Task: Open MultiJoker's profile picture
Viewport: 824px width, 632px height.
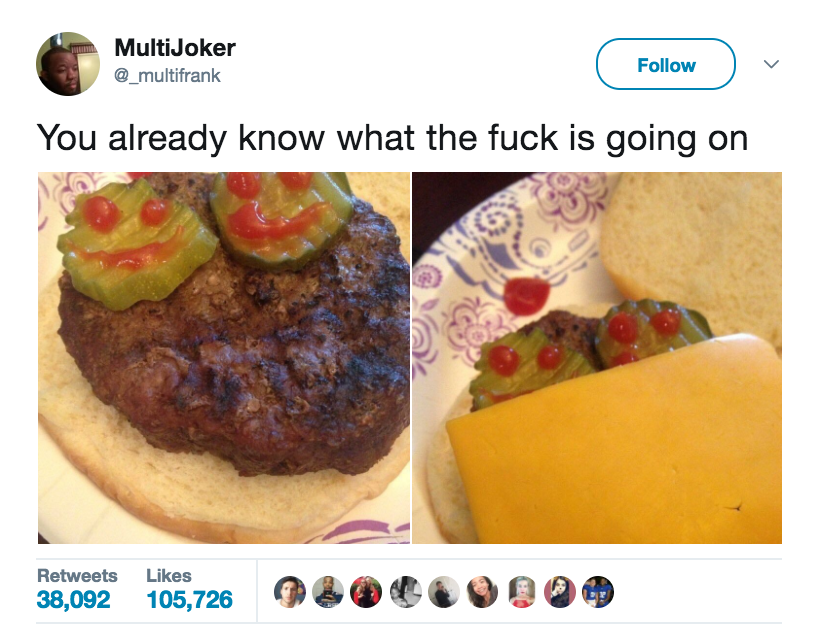Action: tap(68, 64)
